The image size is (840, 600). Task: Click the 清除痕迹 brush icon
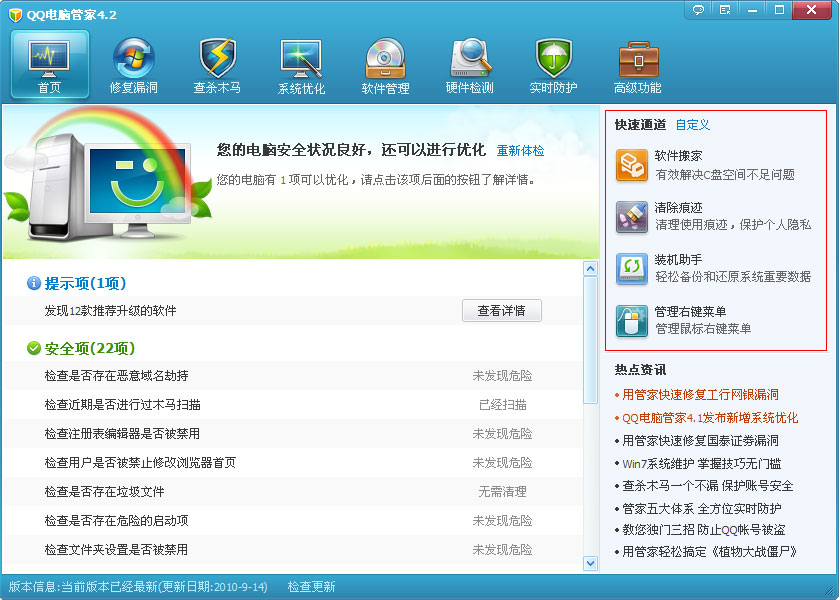(x=632, y=216)
